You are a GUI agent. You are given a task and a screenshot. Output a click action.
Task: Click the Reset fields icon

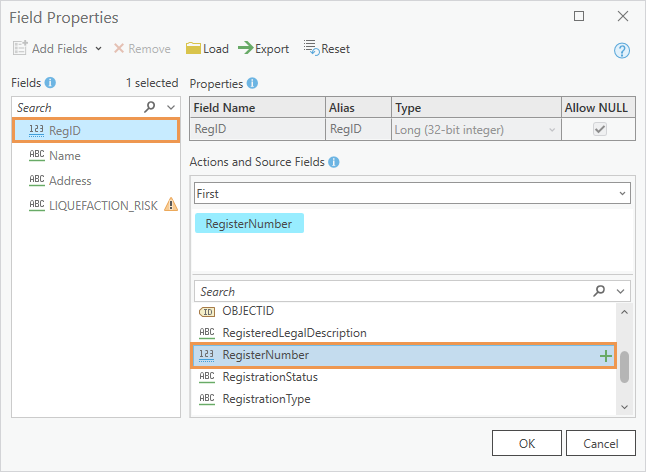[x=310, y=48]
